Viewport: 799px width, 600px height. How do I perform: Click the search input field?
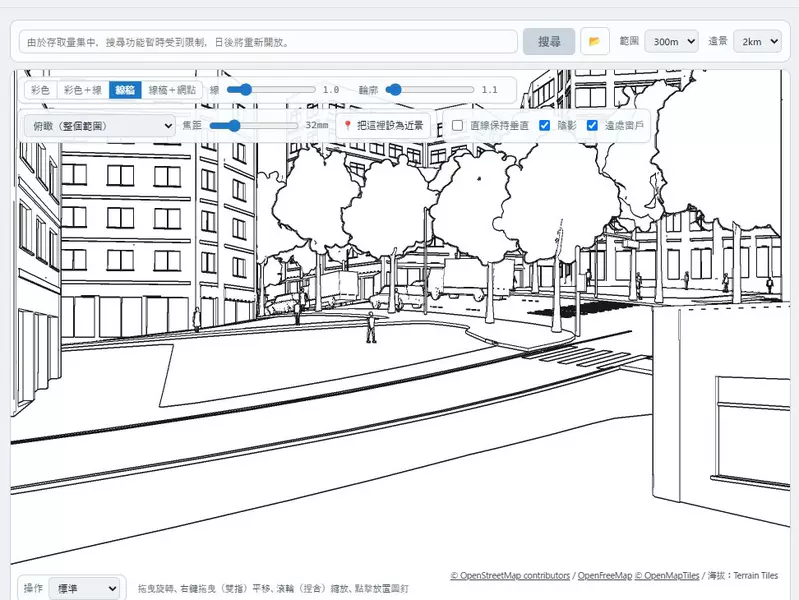pos(269,42)
